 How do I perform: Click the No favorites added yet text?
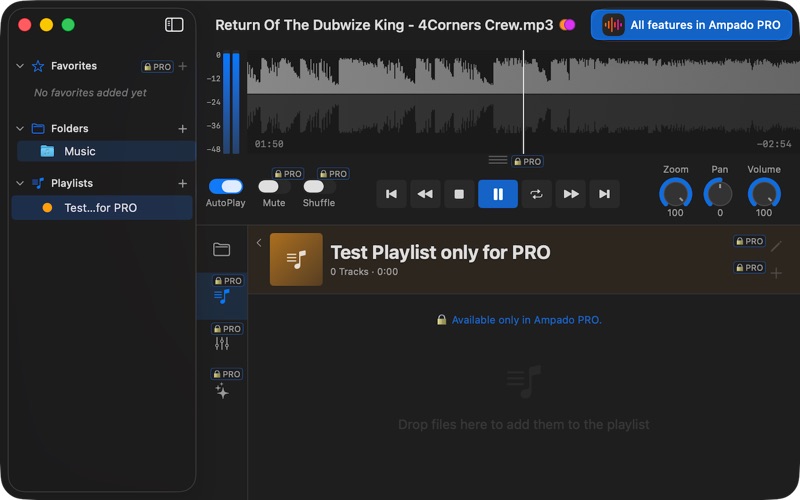pyautogui.click(x=90, y=93)
